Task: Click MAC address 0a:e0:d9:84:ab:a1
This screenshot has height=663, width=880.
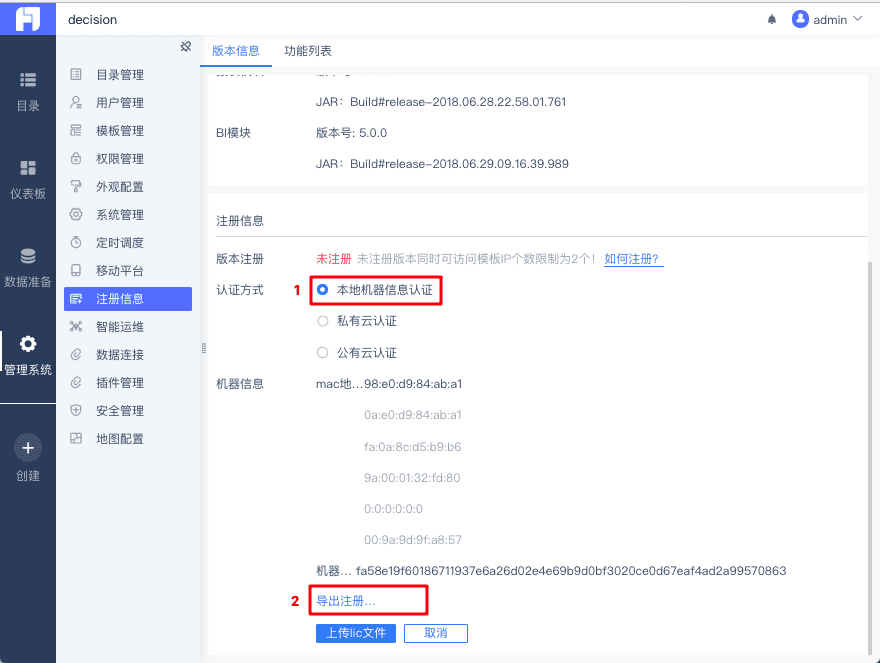Action: pos(412,415)
